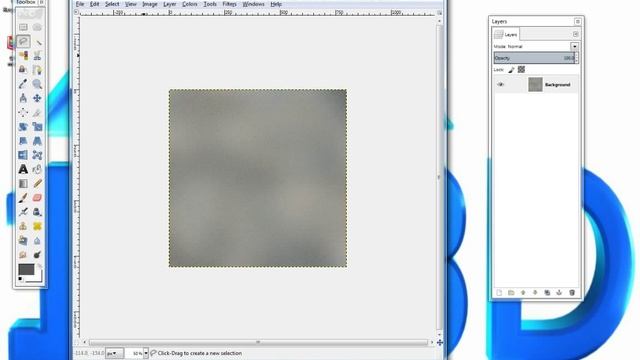Viewport: 640px width, 360px height.
Task: Open the Layers tab configuration menu
Action: pyautogui.click(x=576, y=34)
